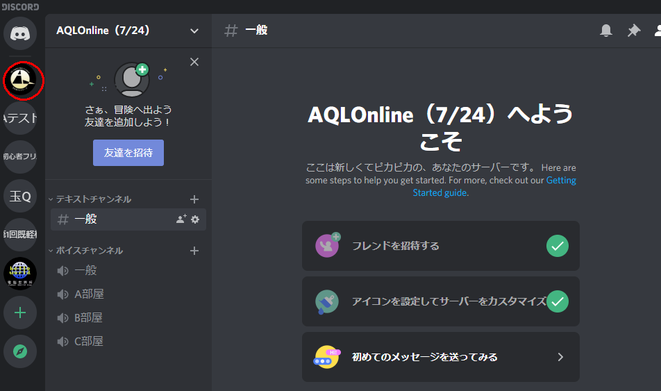Click the yellow message bubble card icon
Screen dimensions: 661x391
[x=327, y=357]
